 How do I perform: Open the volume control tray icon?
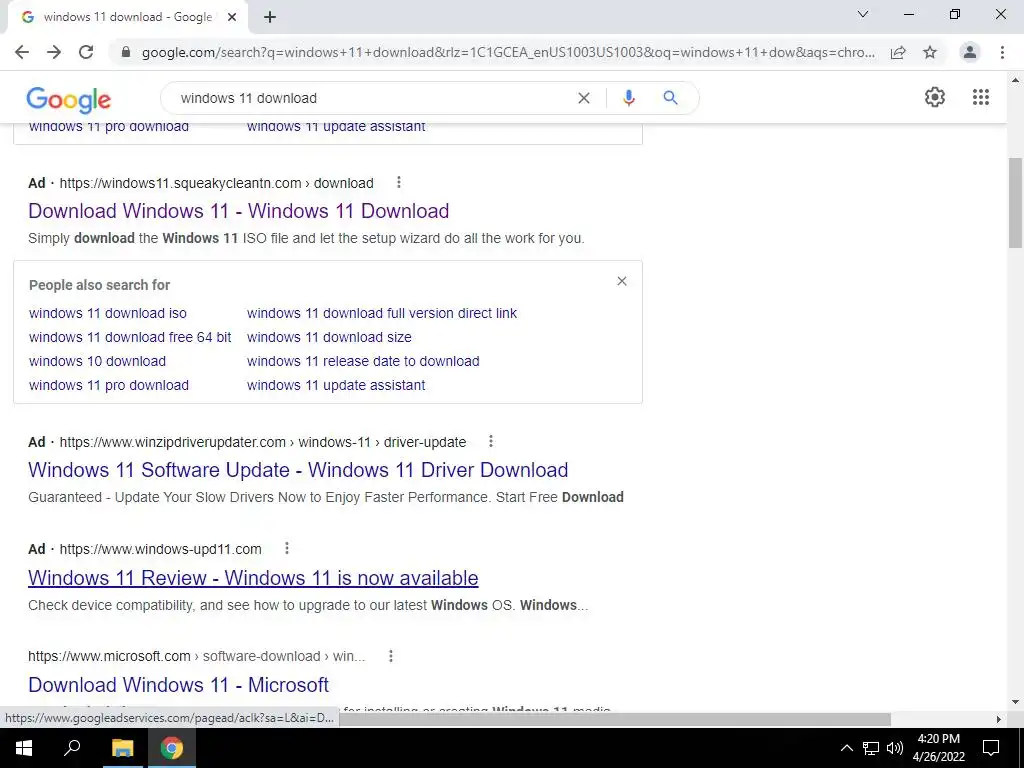click(x=895, y=748)
